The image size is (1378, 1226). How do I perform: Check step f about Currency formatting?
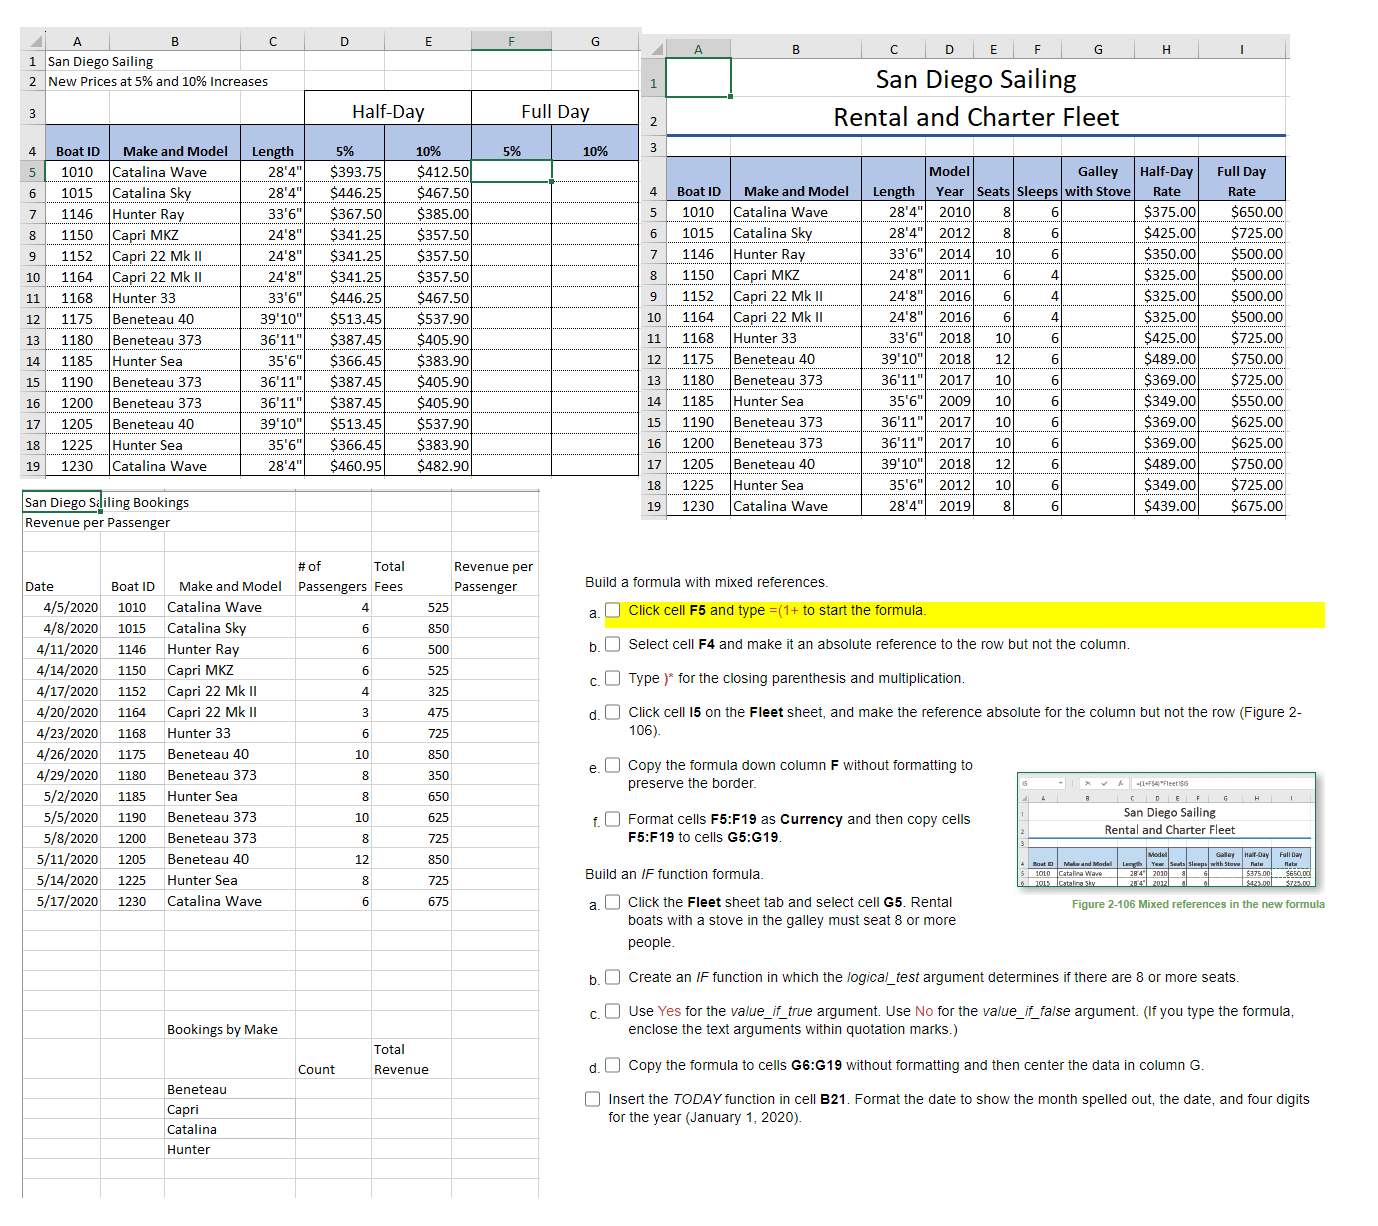tap(613, 818)
